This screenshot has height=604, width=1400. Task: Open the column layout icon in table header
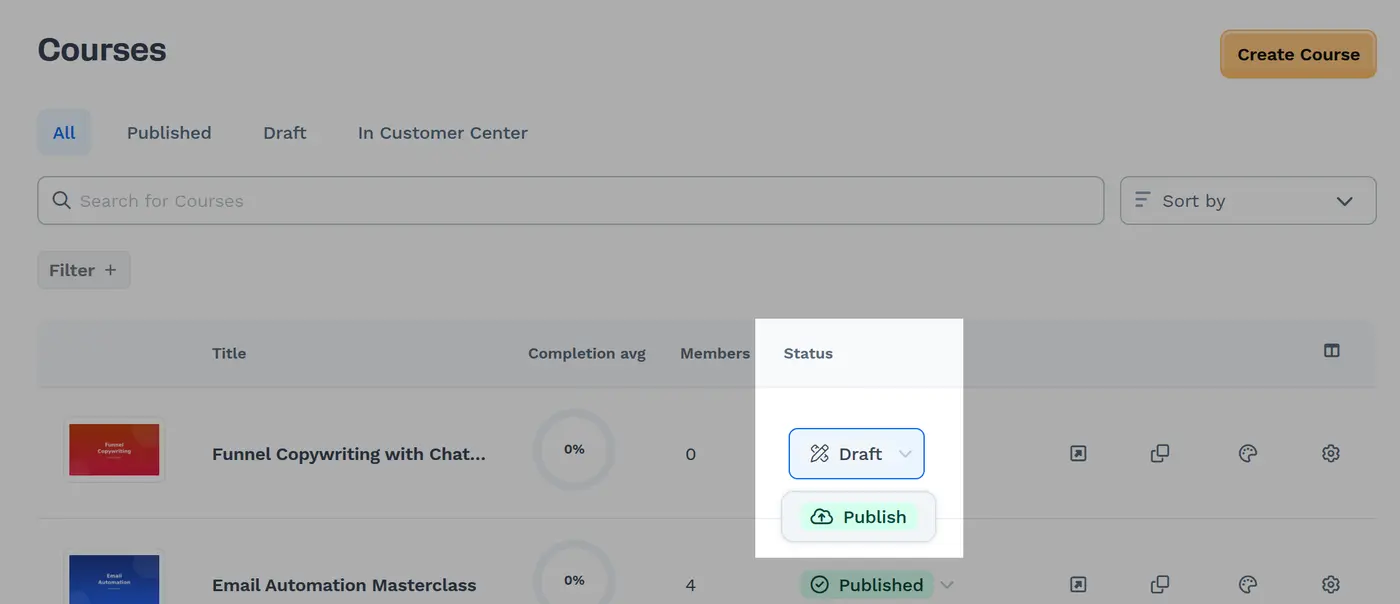coord(1331,351)
